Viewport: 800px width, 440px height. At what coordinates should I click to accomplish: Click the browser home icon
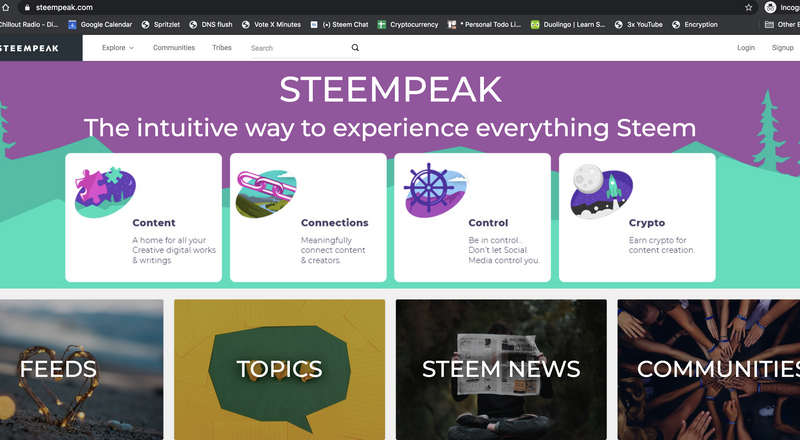click(6, 8)
